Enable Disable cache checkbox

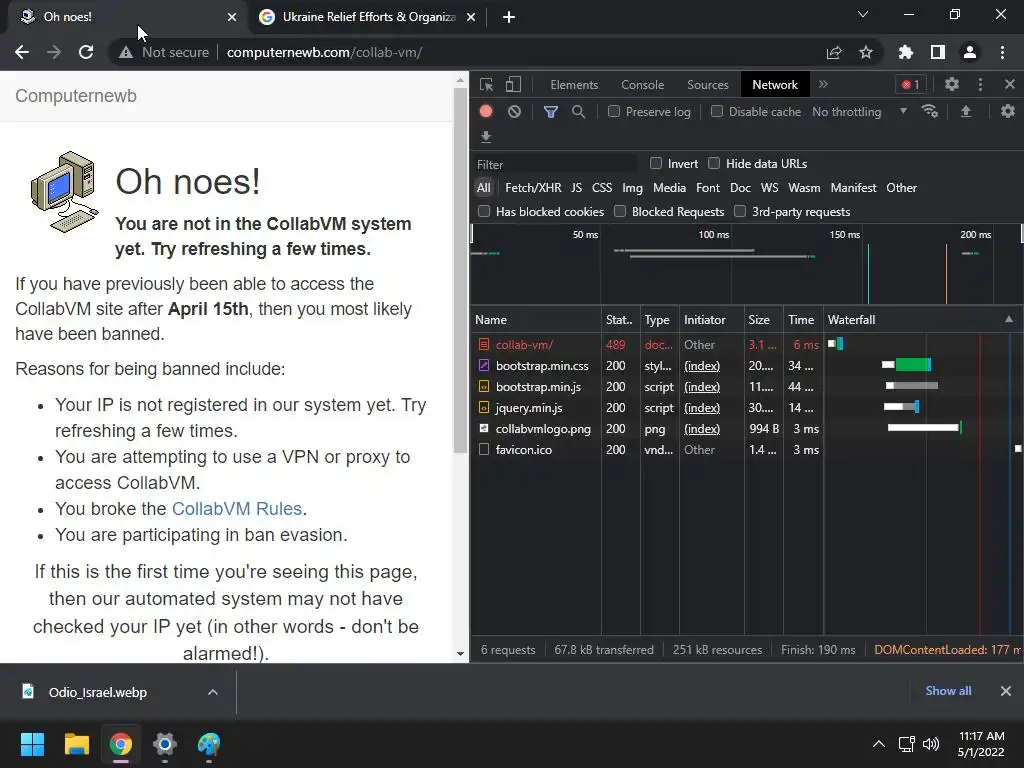pos(717,111)
